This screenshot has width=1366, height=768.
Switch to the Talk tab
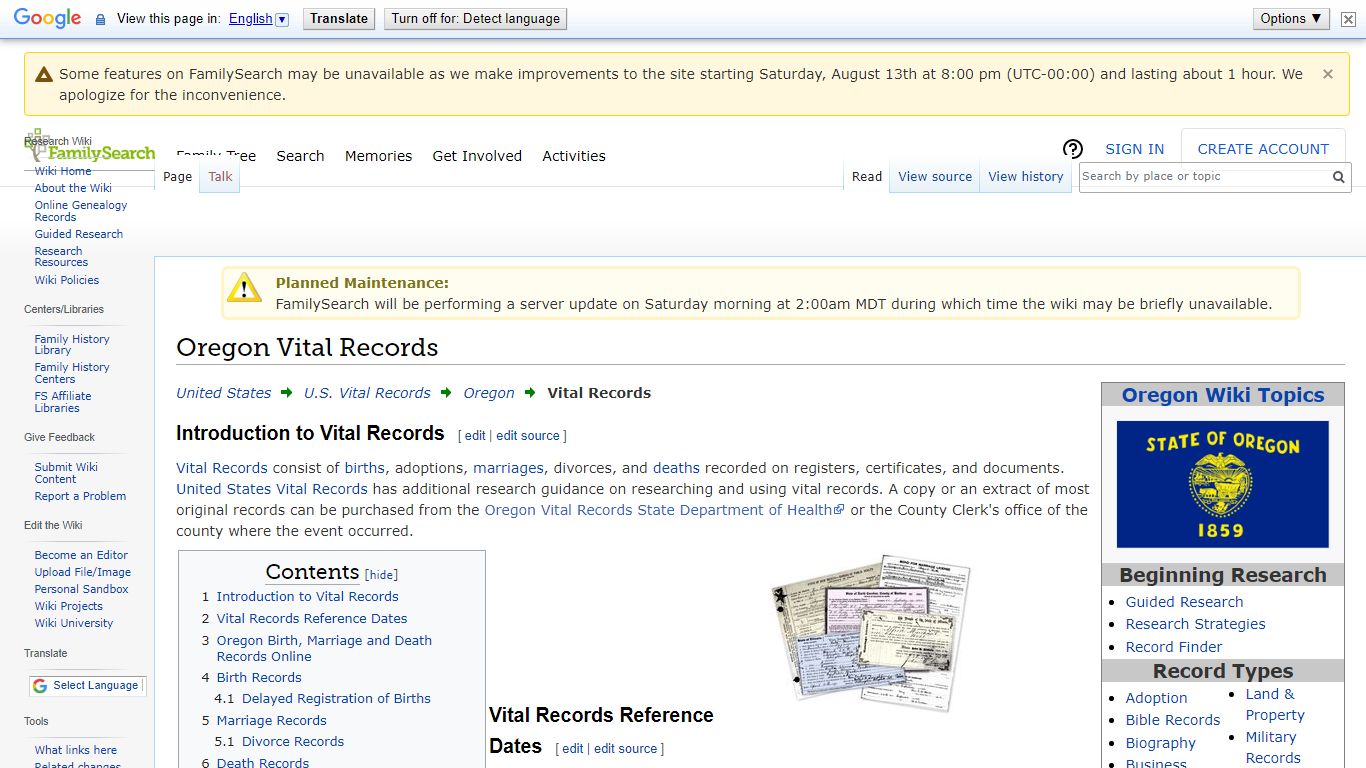(220, 176)
